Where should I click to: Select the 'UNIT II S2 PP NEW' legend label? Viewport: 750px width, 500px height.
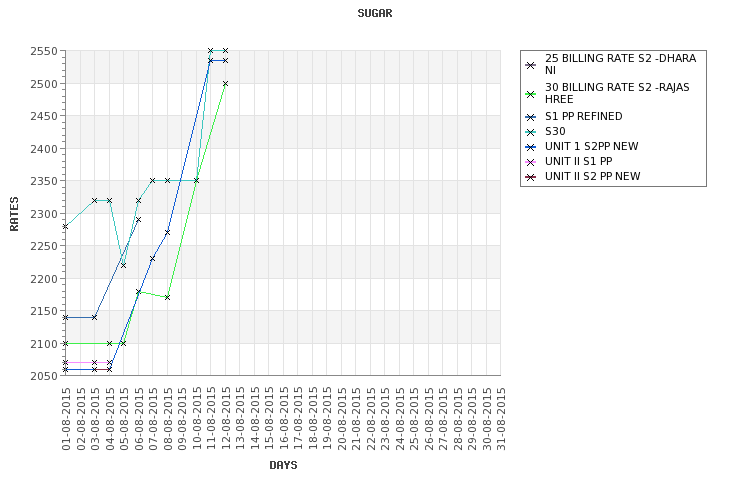click(593, 176)
